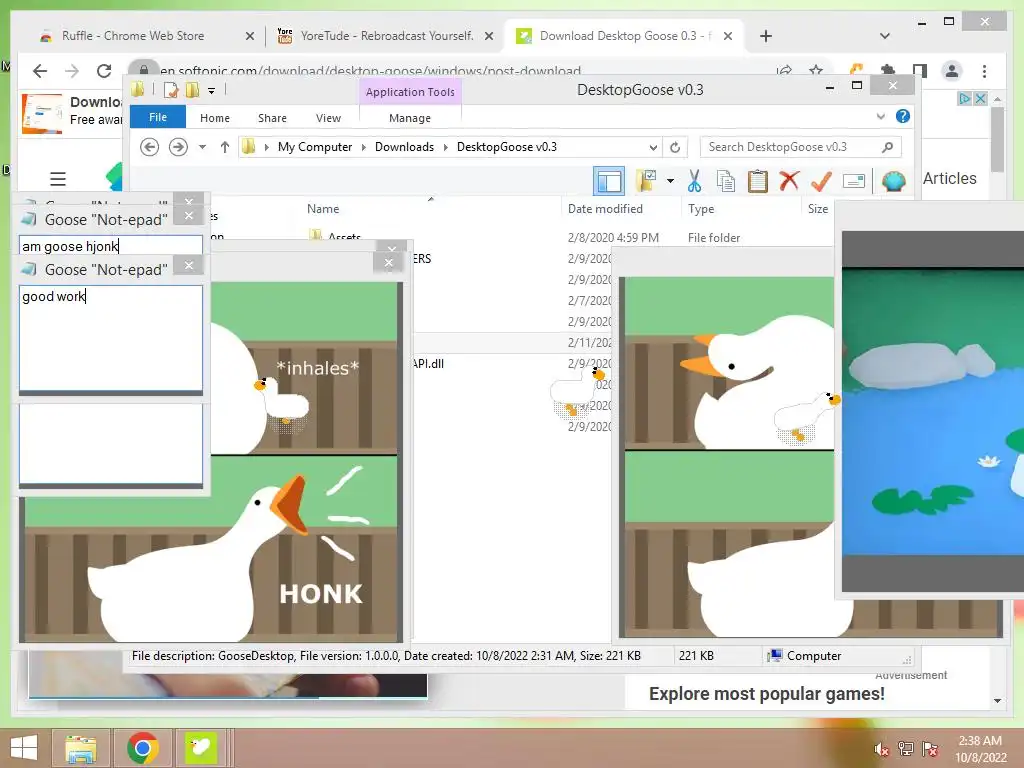This screenshot has width=1024, height=768.
Task: Click the red X Delete icon
Action: tap(789, 181)
